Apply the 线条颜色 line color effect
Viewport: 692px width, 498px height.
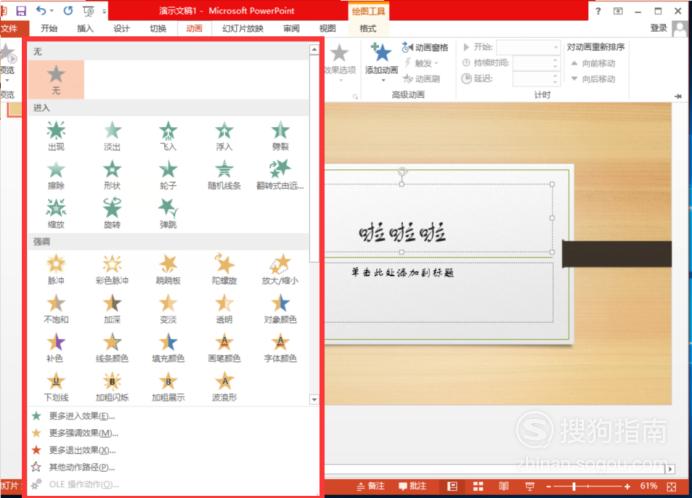click(112, 347)
